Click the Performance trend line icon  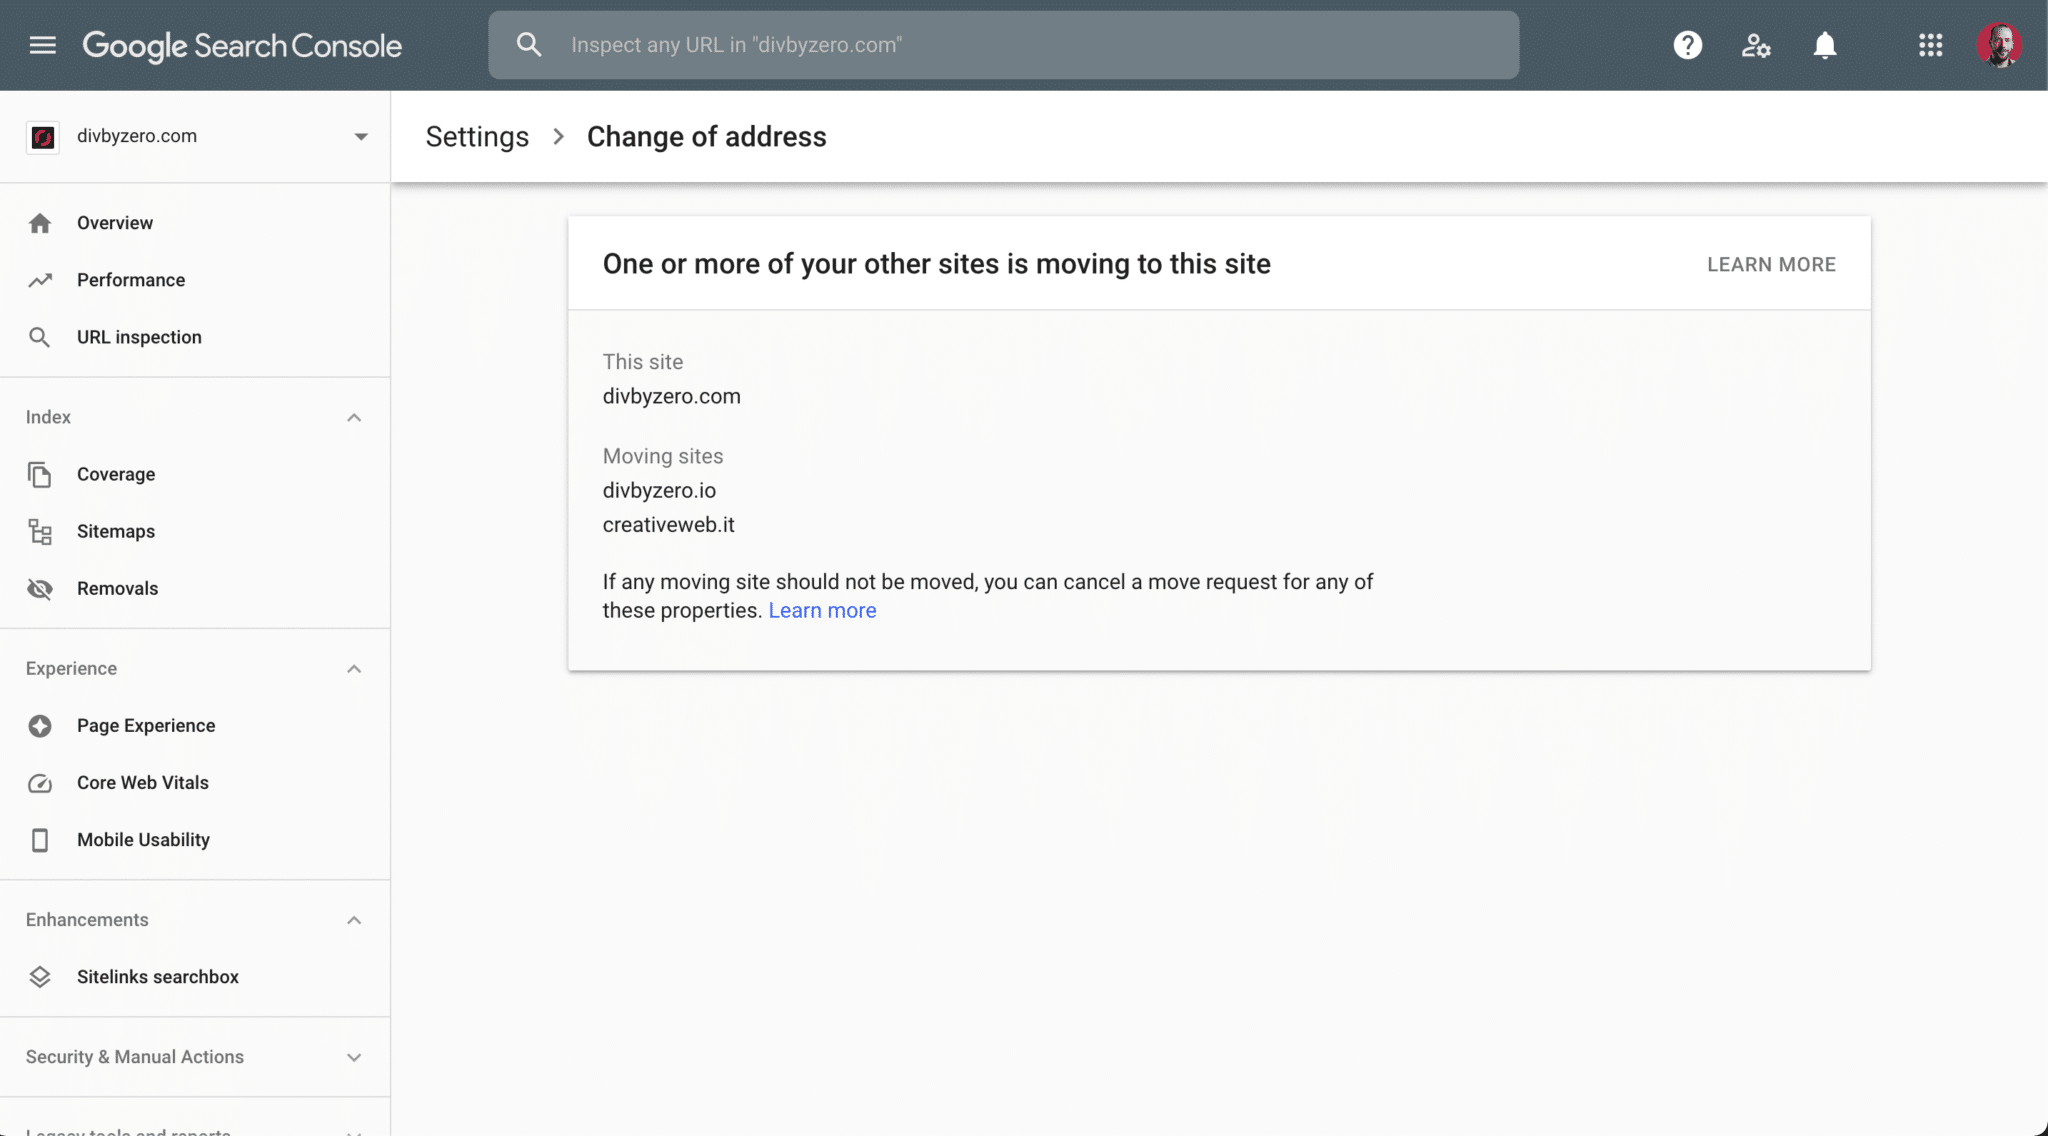click(40, 280)
